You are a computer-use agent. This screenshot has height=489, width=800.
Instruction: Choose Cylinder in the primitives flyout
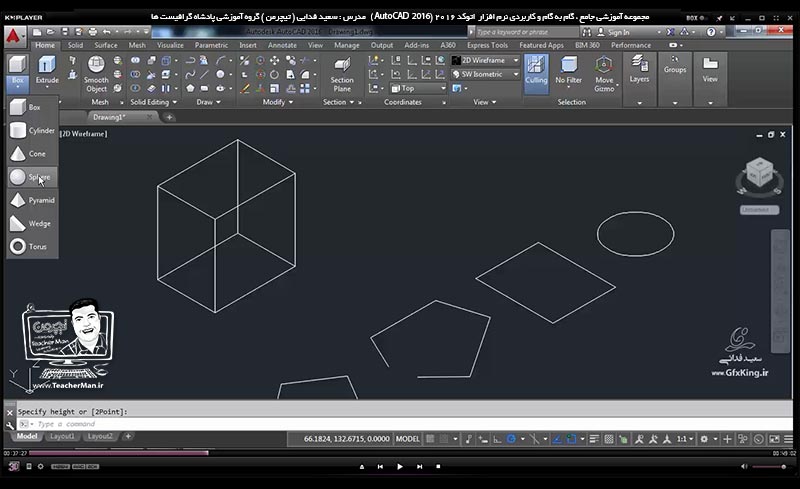point(33,131)
